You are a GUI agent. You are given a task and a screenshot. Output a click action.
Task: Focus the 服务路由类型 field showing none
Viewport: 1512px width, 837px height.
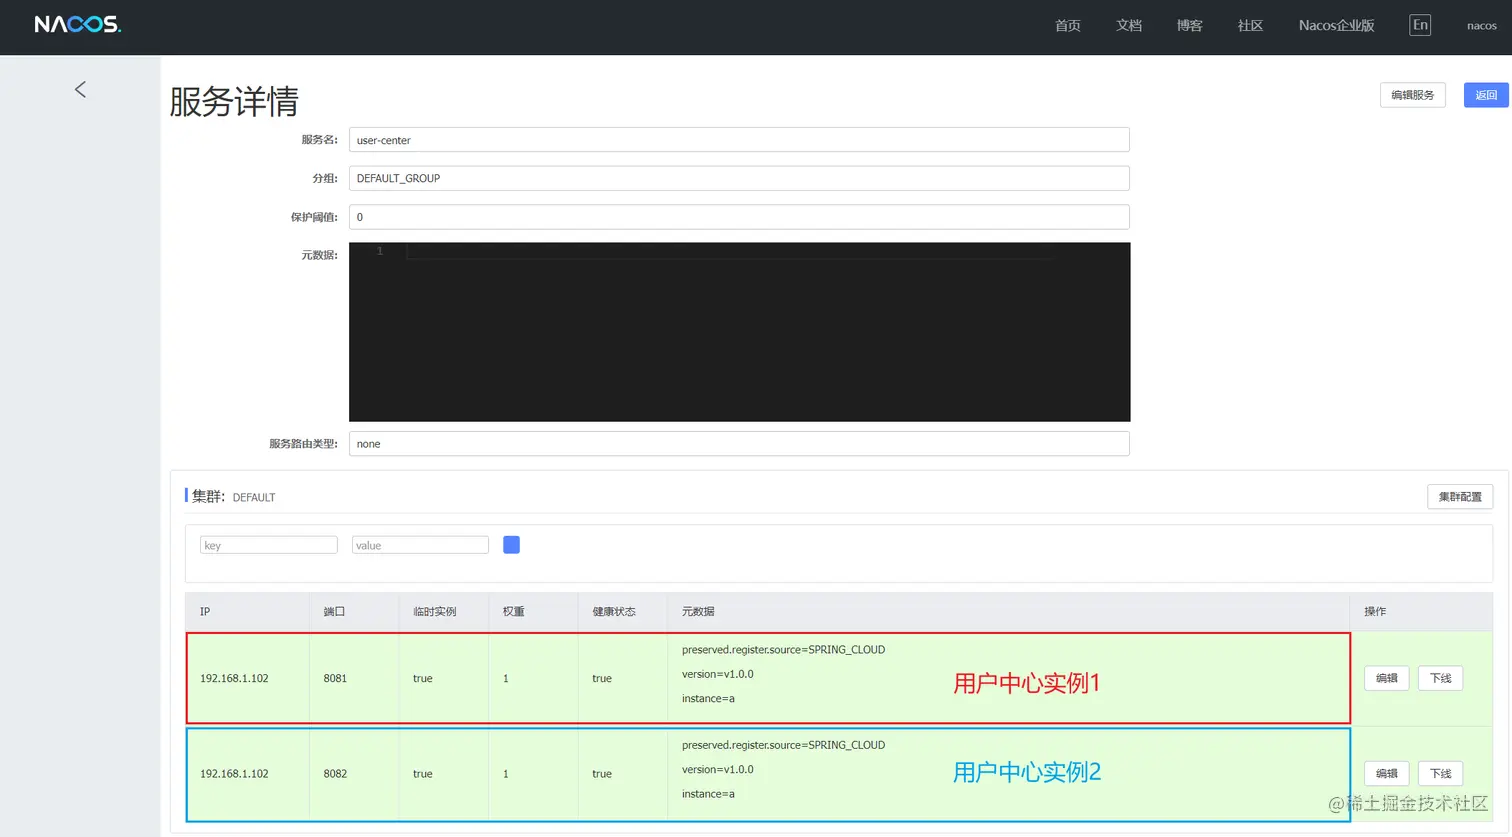pos(739,444)
